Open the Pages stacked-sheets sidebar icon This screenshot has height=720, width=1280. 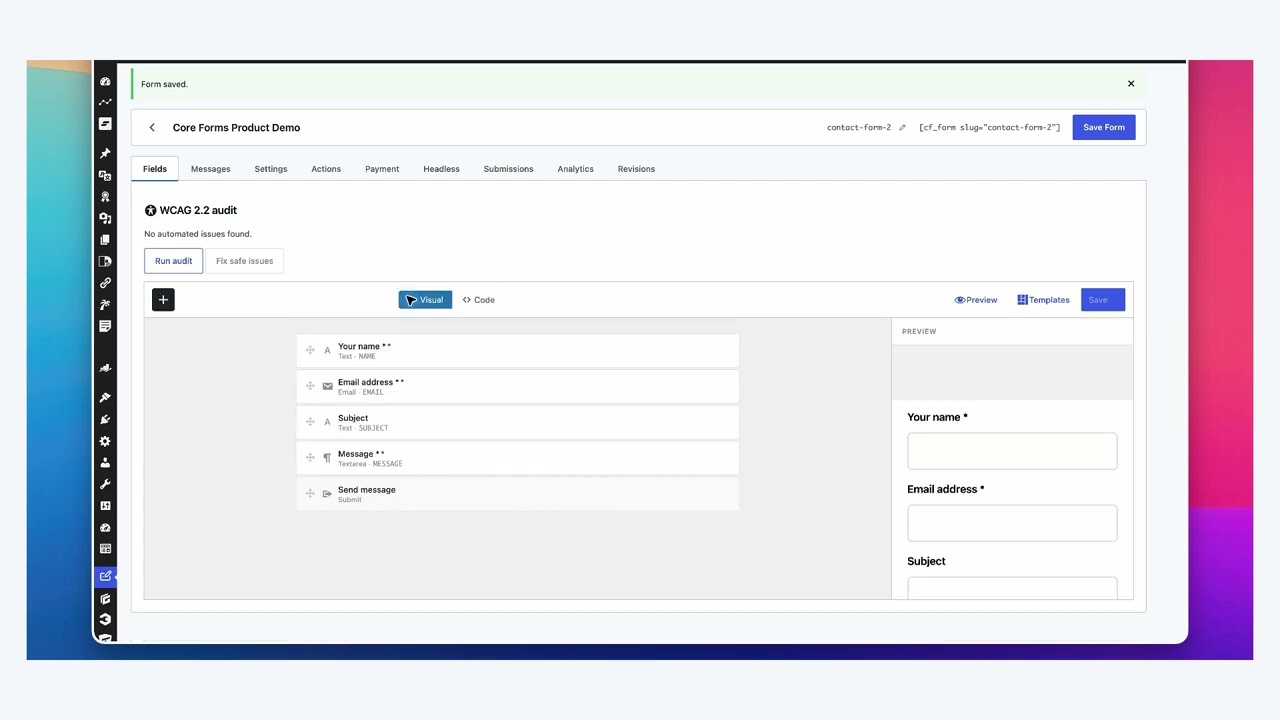tap(105, 240)
